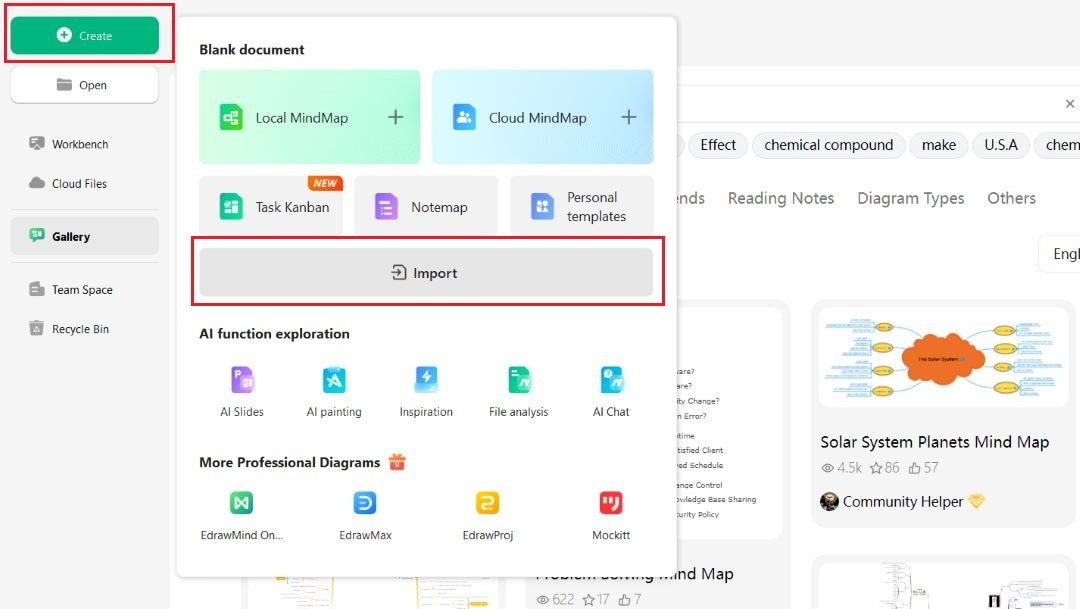Click the Community Helper avatar

coord(829,502)
